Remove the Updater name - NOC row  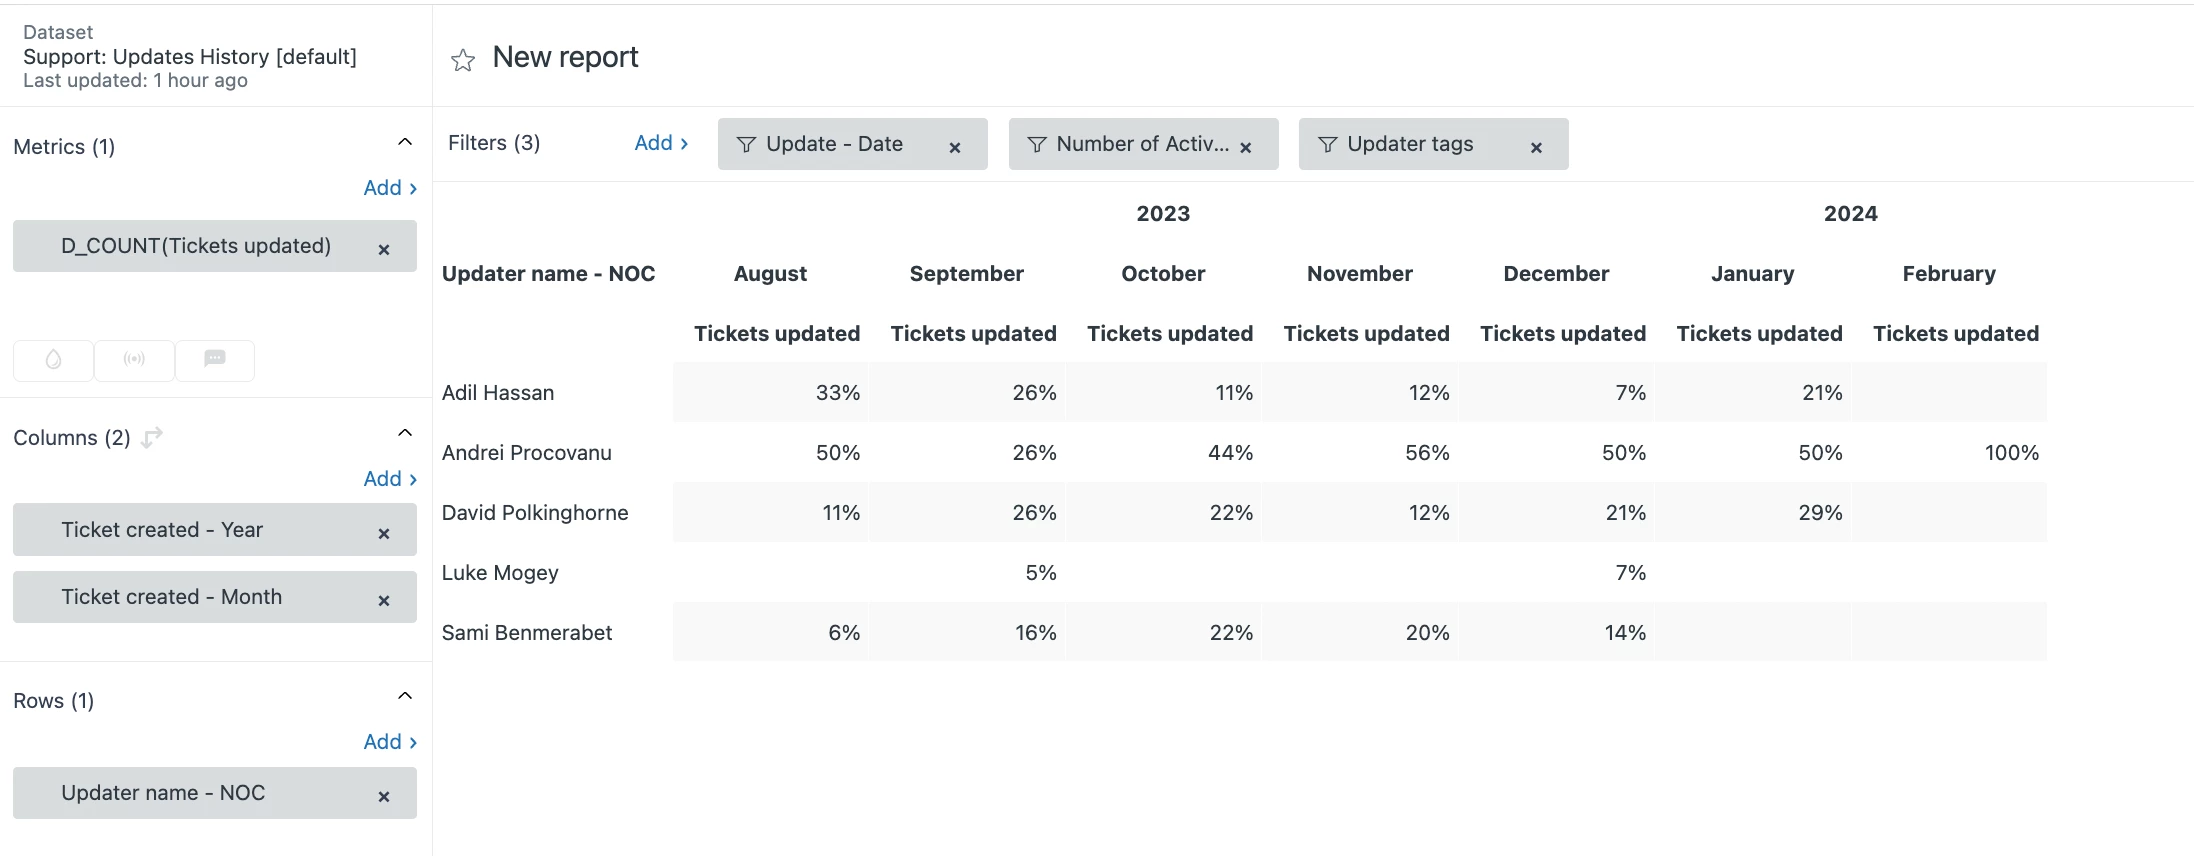[384, 797]
